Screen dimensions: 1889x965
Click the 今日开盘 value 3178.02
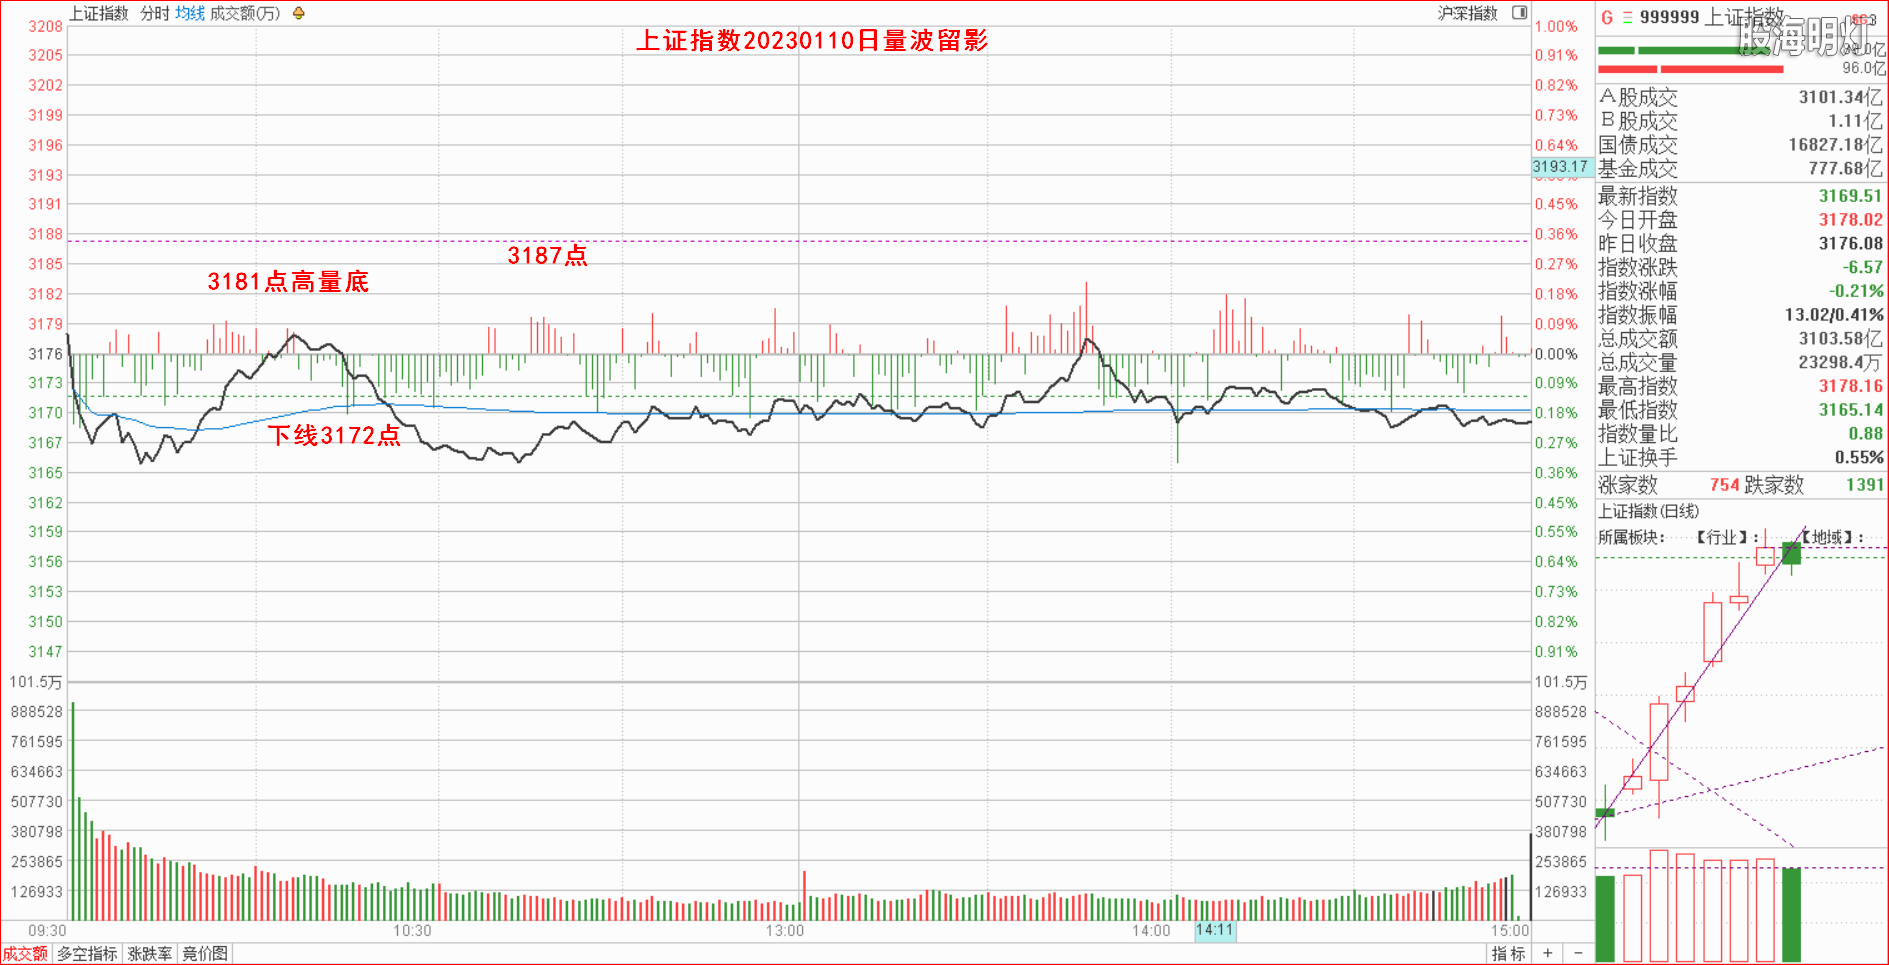[1850, 220]
